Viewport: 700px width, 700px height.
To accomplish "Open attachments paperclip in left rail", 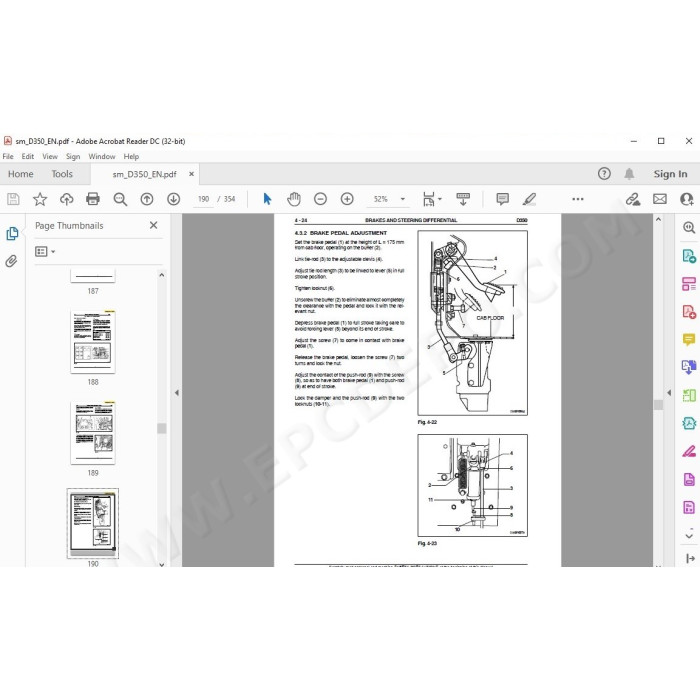I will [x=12, y=261].
